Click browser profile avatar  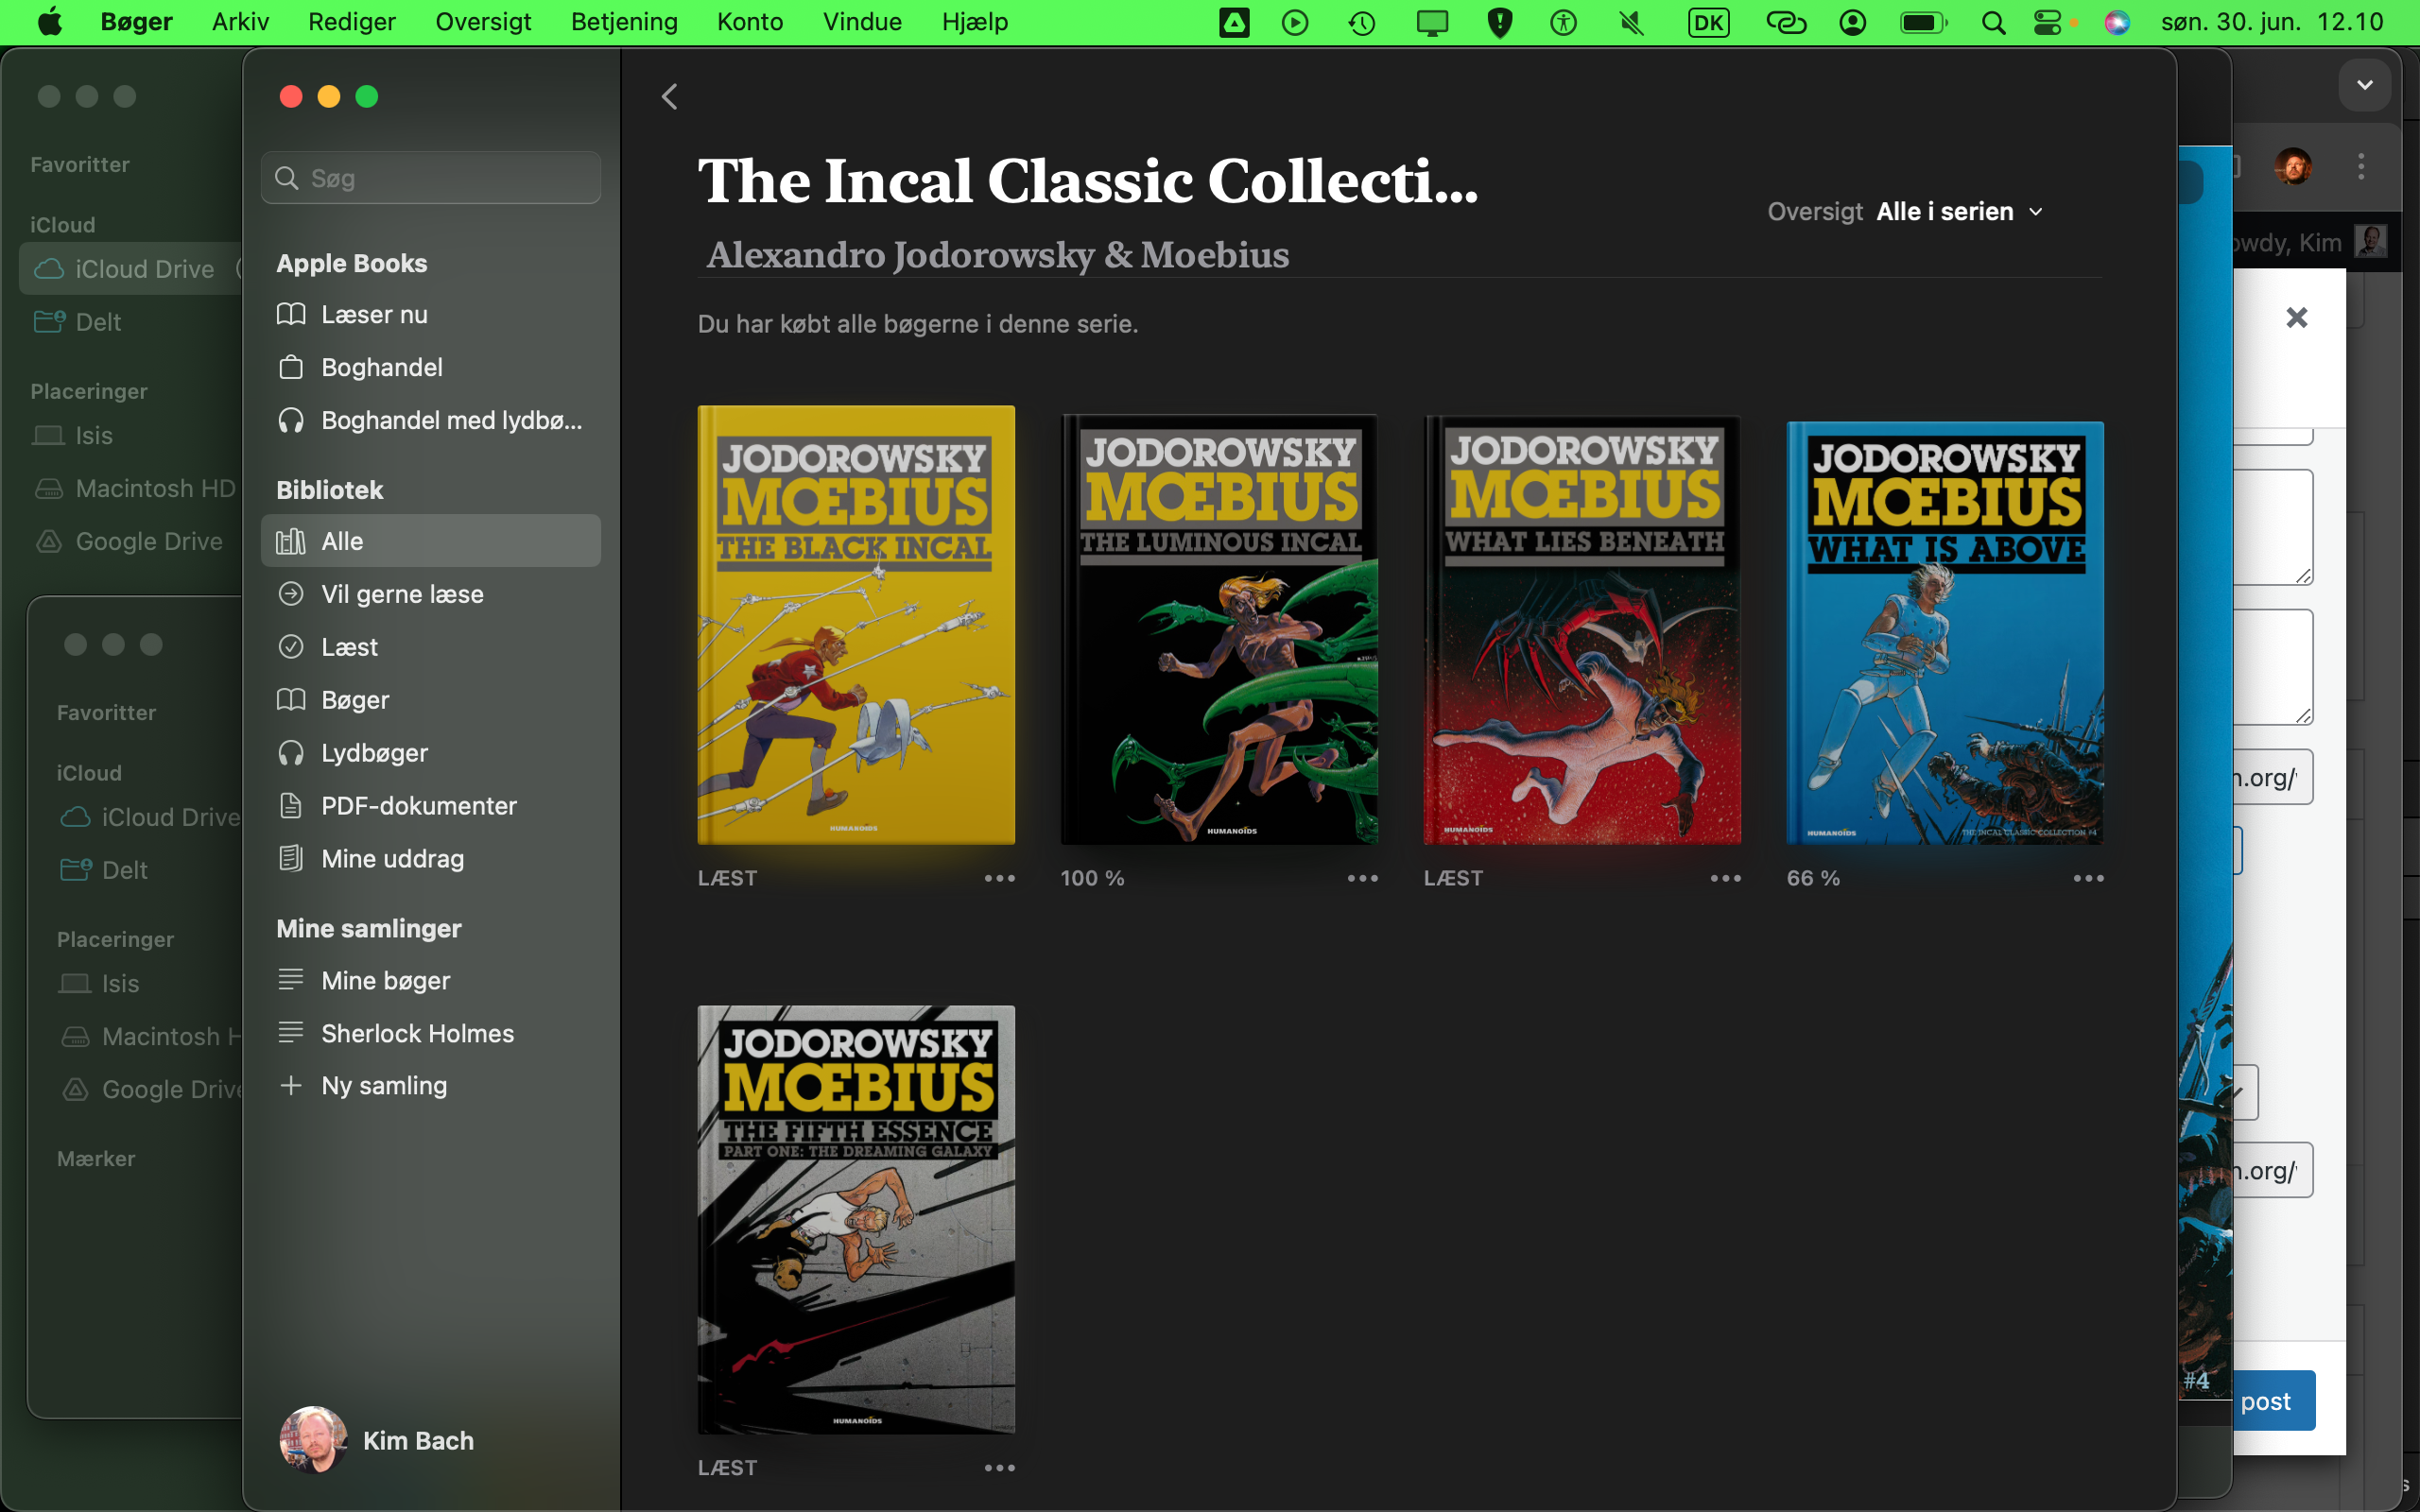(x=2293, y=166)
